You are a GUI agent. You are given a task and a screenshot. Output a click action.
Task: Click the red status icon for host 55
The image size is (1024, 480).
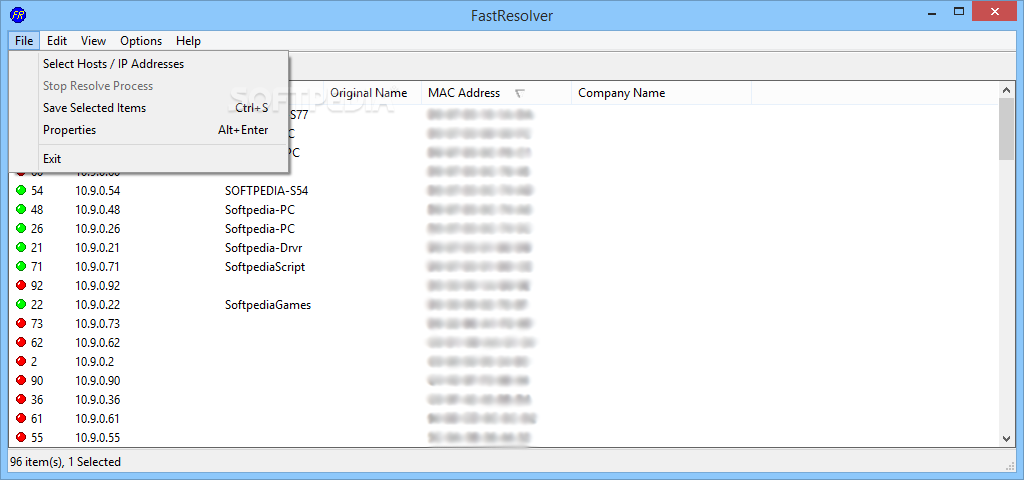point(21,437)
